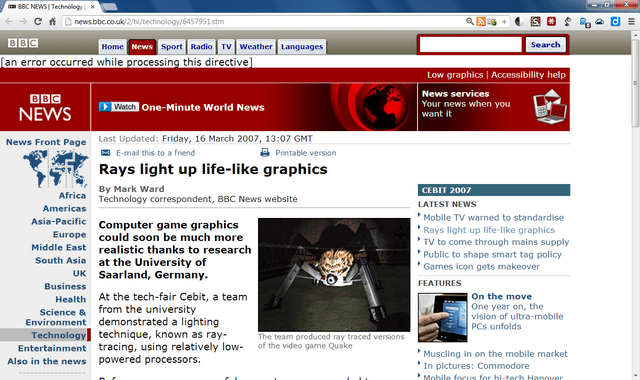Click the BBC search text field
The width and height of the screenshot is (640, 380).
[471, 44]
